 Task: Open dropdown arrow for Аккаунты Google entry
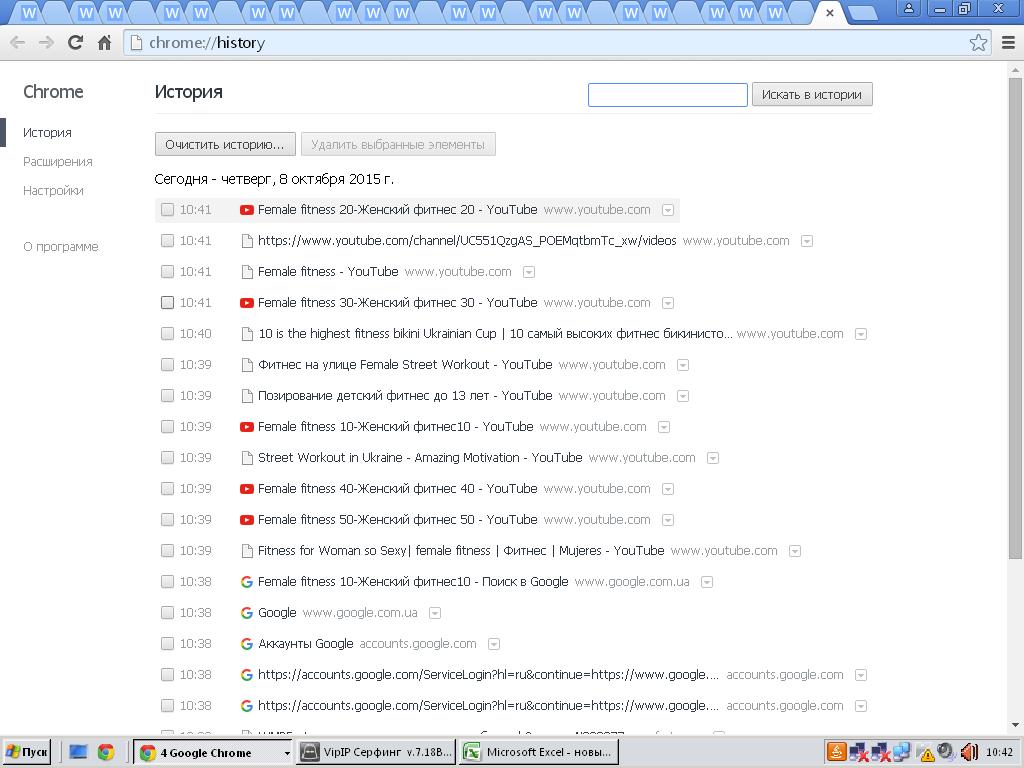tap(494, 645)
